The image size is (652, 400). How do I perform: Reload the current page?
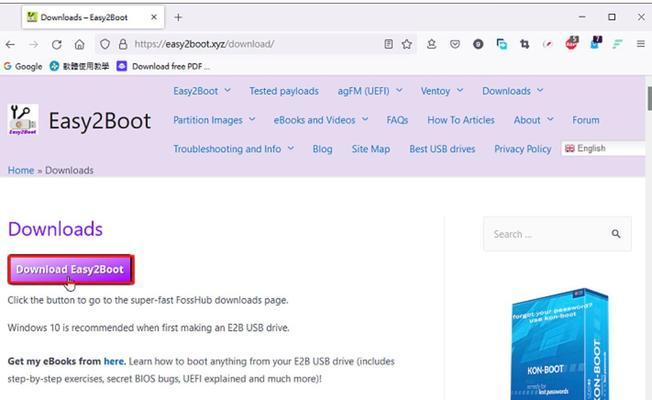57,44
